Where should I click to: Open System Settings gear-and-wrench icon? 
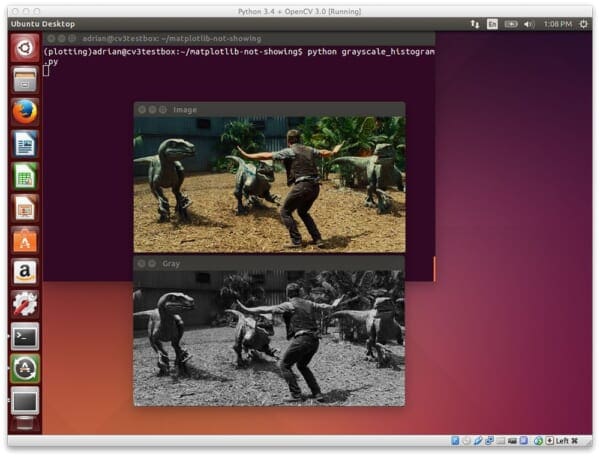[x=25, y=303]
